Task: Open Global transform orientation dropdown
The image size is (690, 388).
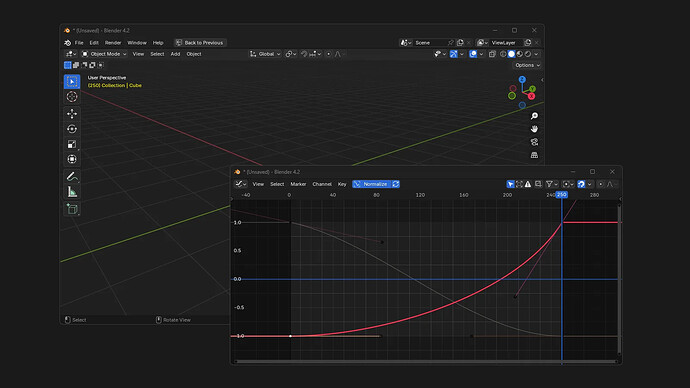Action: click(265, 54)
